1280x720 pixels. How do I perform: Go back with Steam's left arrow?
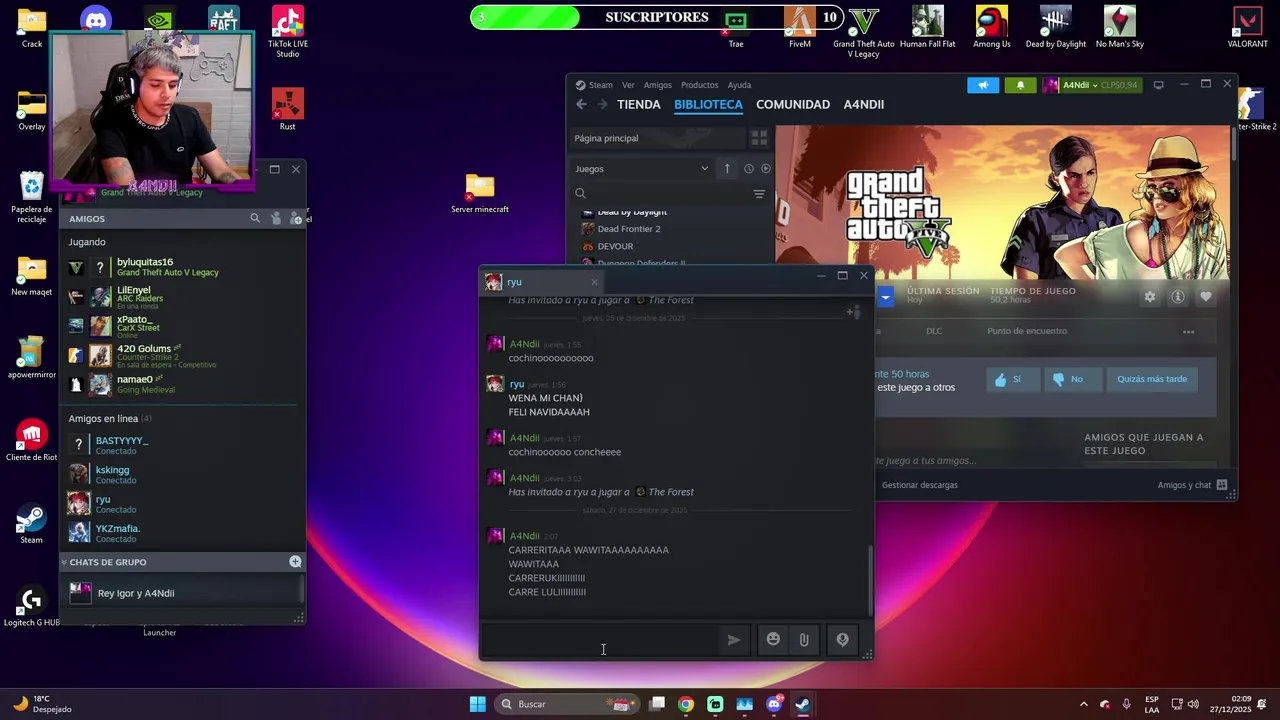point(581,104)
